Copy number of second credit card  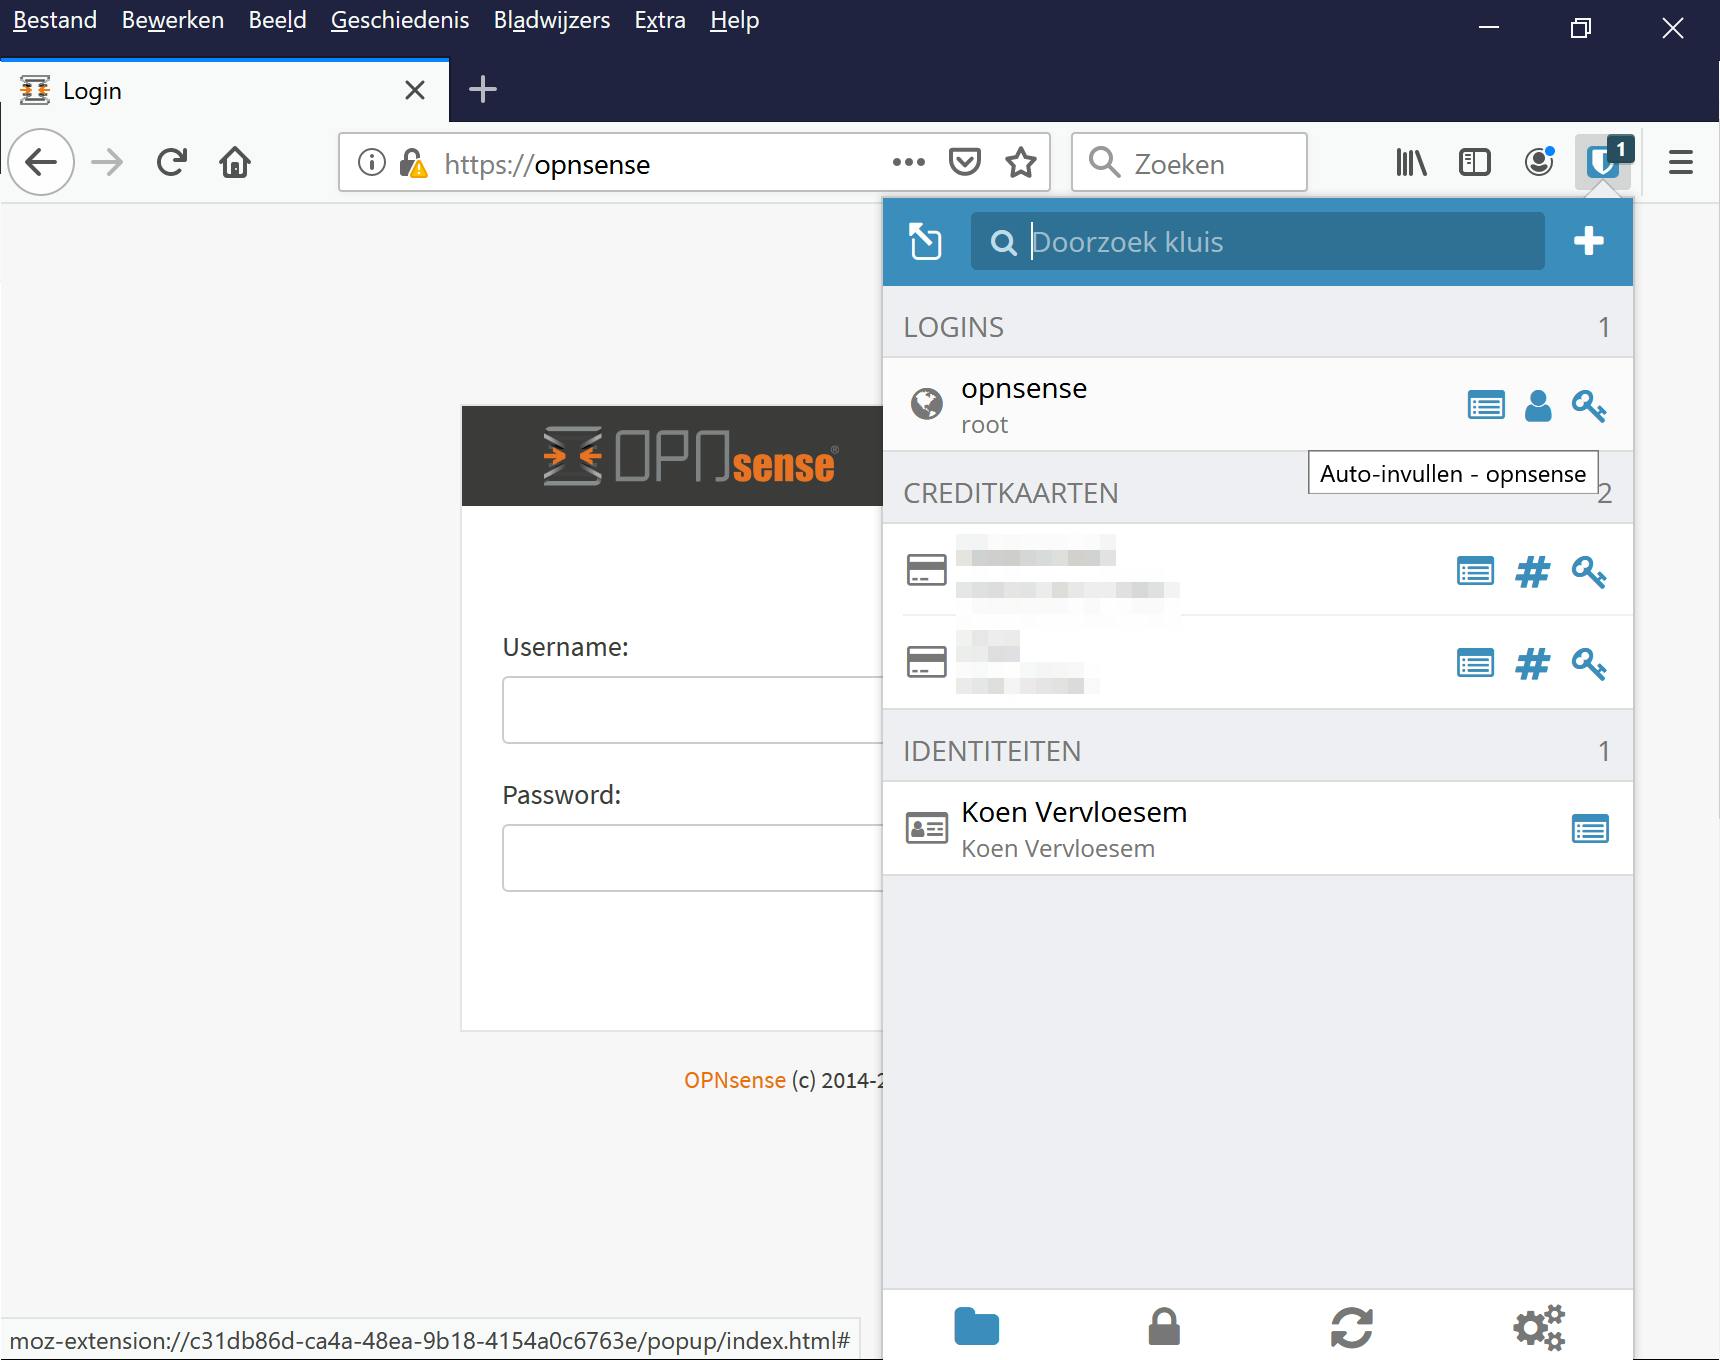1532,664
